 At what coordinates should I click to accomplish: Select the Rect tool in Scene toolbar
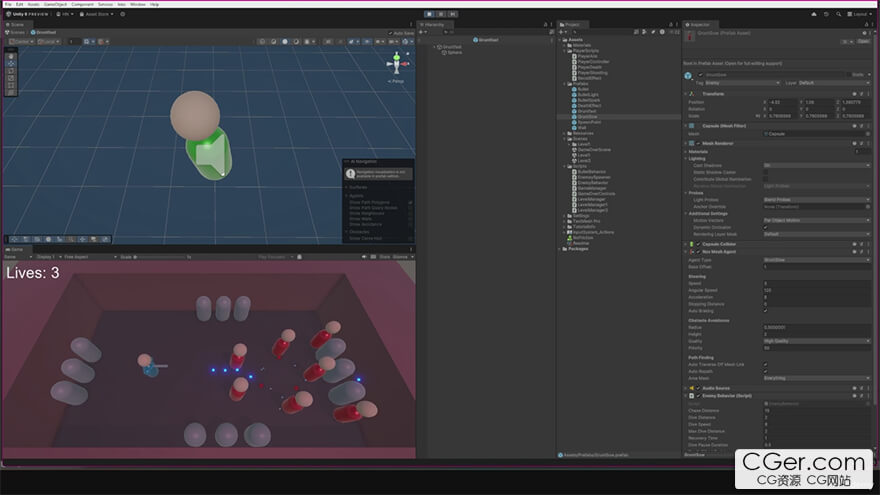[11, 86]
